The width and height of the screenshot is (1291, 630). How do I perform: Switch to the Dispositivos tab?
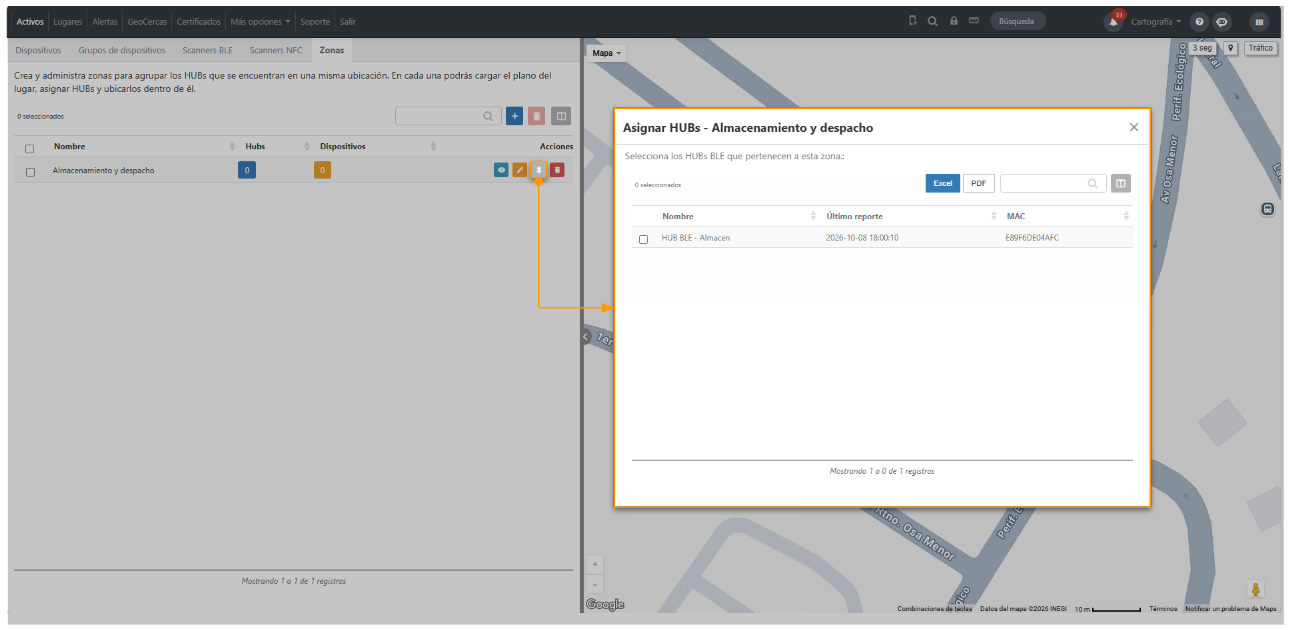[x=39, y=50]
